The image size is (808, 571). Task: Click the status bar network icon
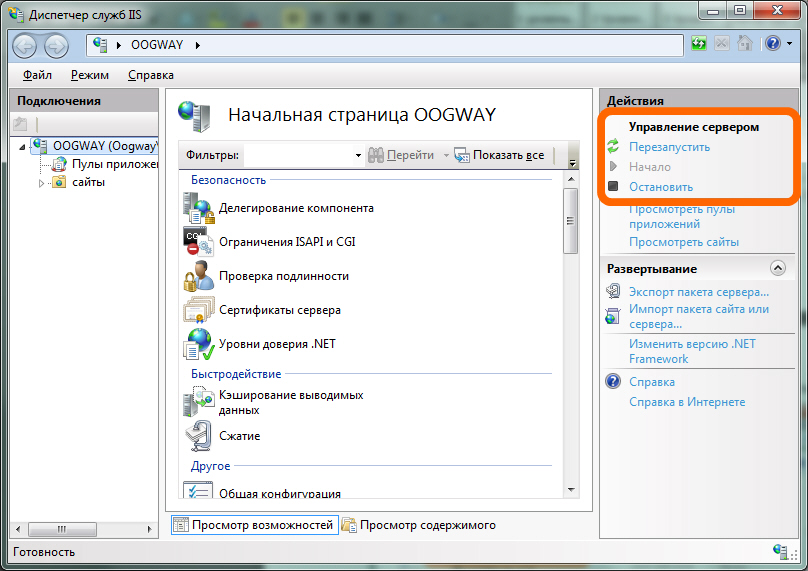click(x=780, y=551)
